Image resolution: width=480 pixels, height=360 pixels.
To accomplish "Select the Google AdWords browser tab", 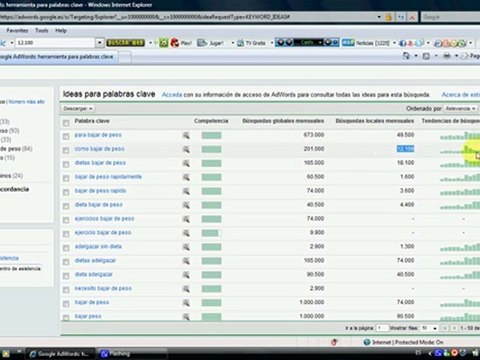I will (58, 57).
